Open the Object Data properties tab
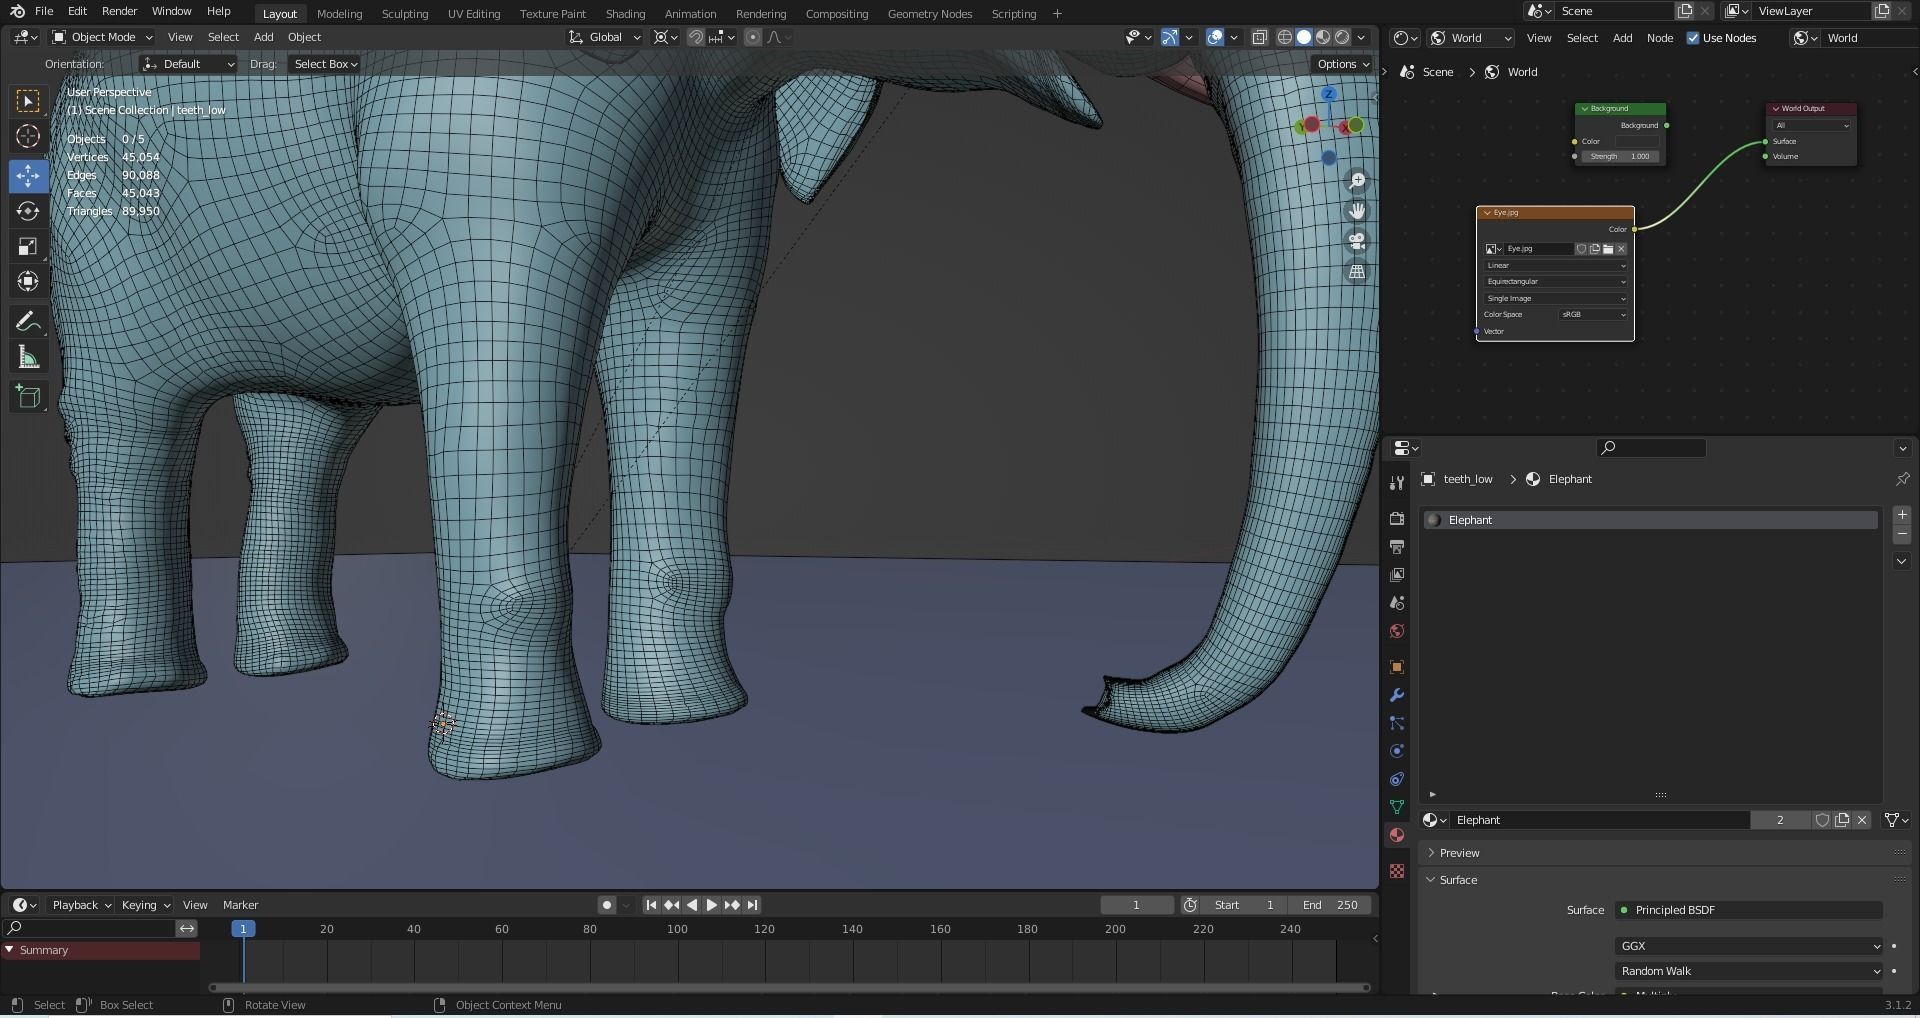The height and width of the screenshot is (1018, 1920). [x=1397, y=807]
